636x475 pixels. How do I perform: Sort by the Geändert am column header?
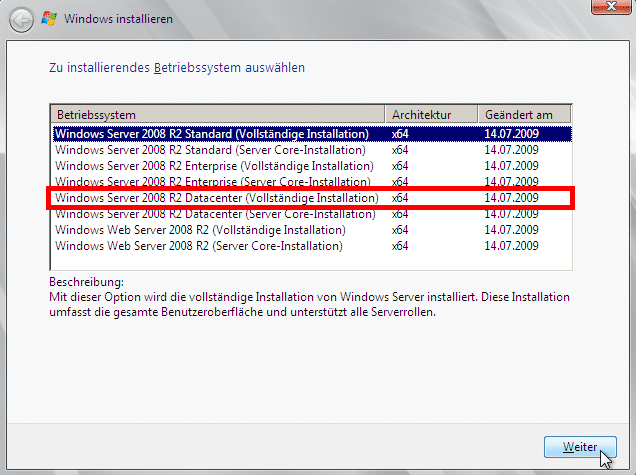click(x=524, y=115)
